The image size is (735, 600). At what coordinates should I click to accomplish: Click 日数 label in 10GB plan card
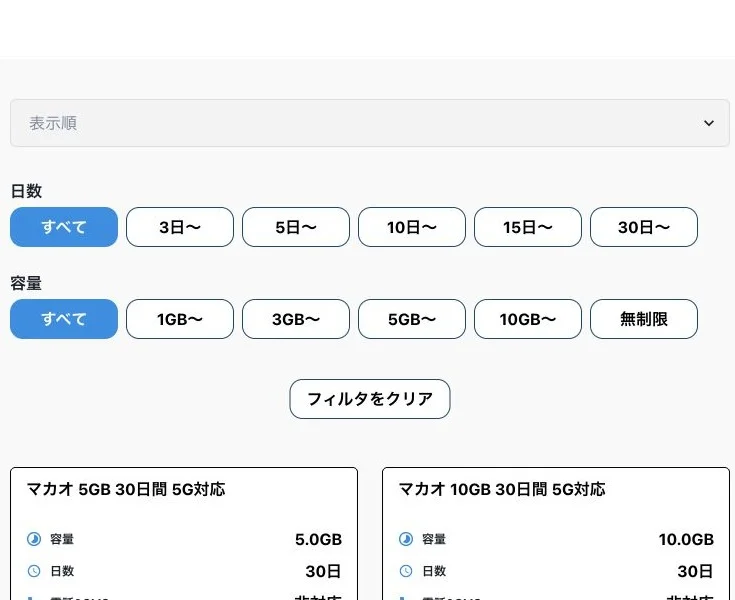pyautogui.click(x=434, y=571)
